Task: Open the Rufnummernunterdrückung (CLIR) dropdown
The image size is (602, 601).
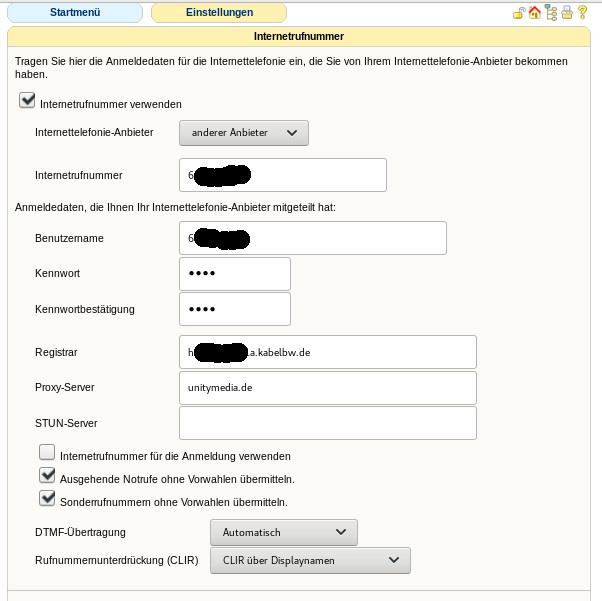Action: click(x=310, y=560)
